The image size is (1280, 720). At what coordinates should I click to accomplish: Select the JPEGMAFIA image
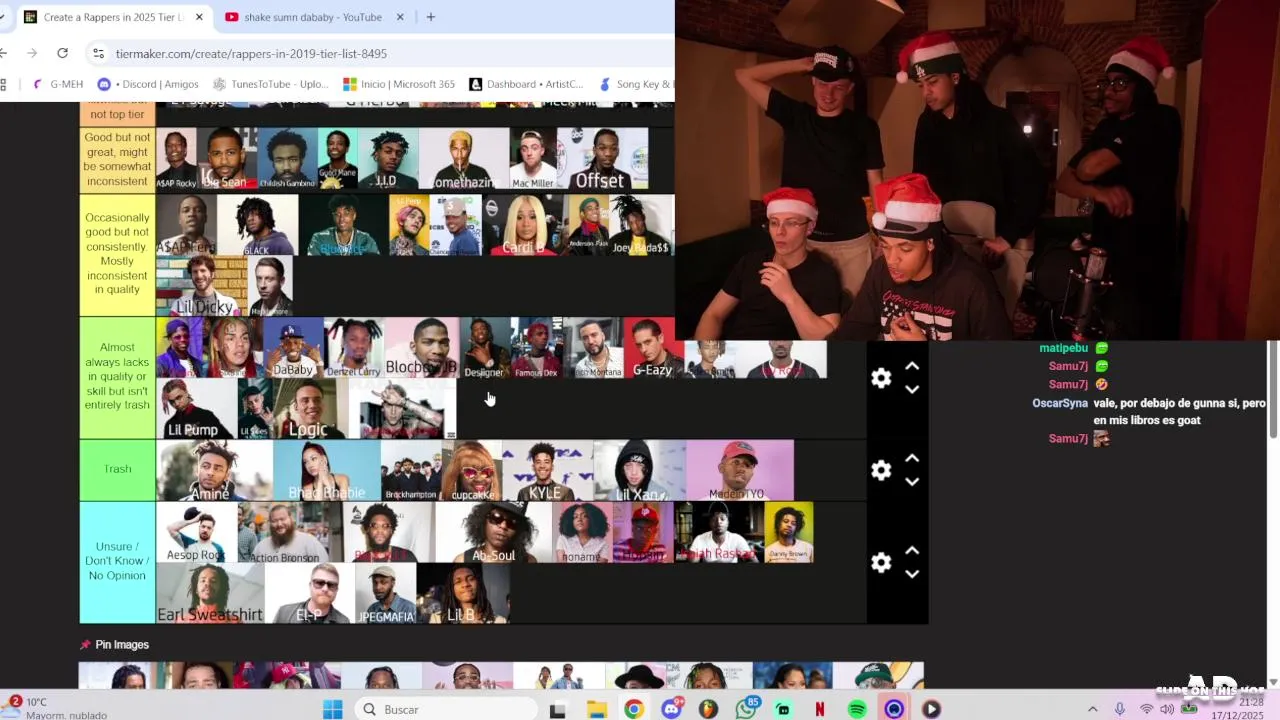pos(385,594)
